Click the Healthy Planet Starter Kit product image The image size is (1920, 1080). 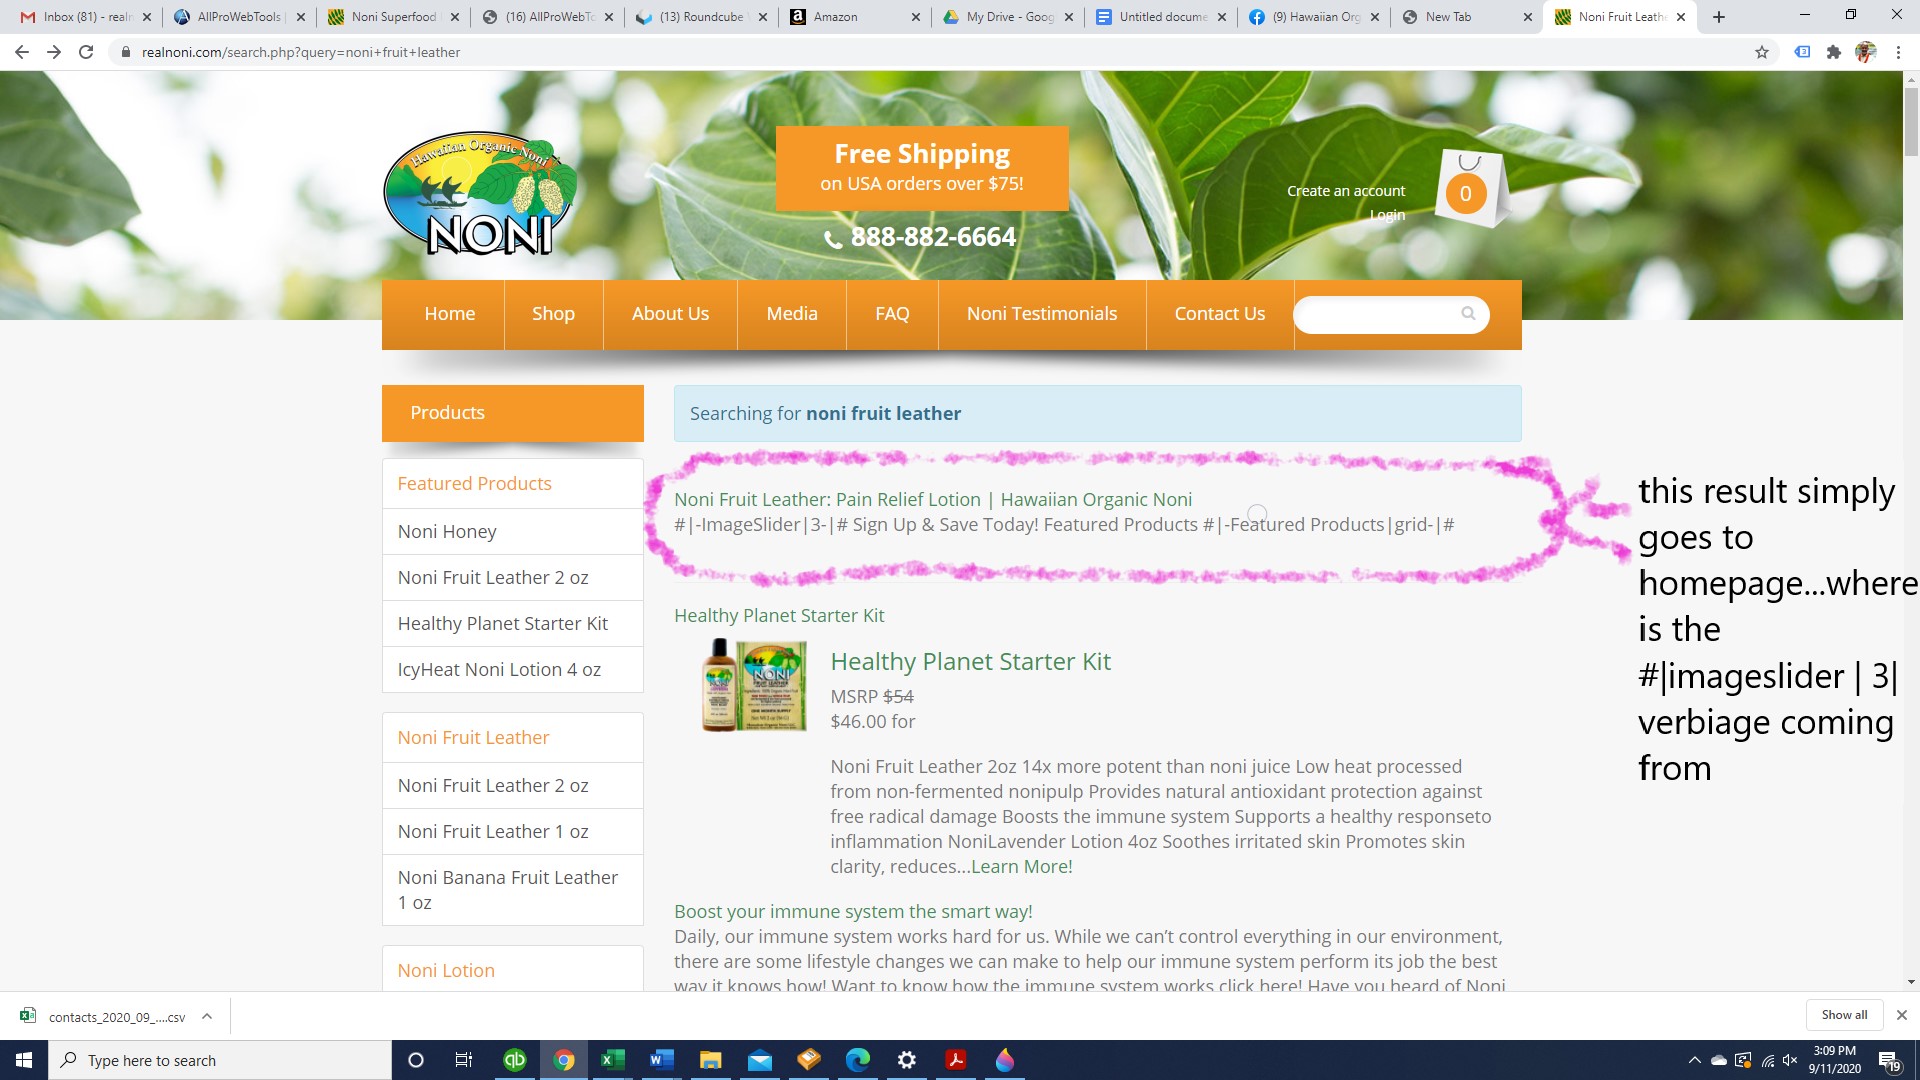click(x=754, y=686)
